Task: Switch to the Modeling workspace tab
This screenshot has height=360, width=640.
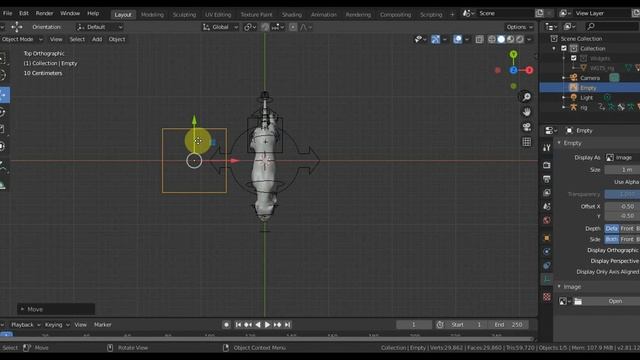Action: pyautogui.click(x=152, y=14)
